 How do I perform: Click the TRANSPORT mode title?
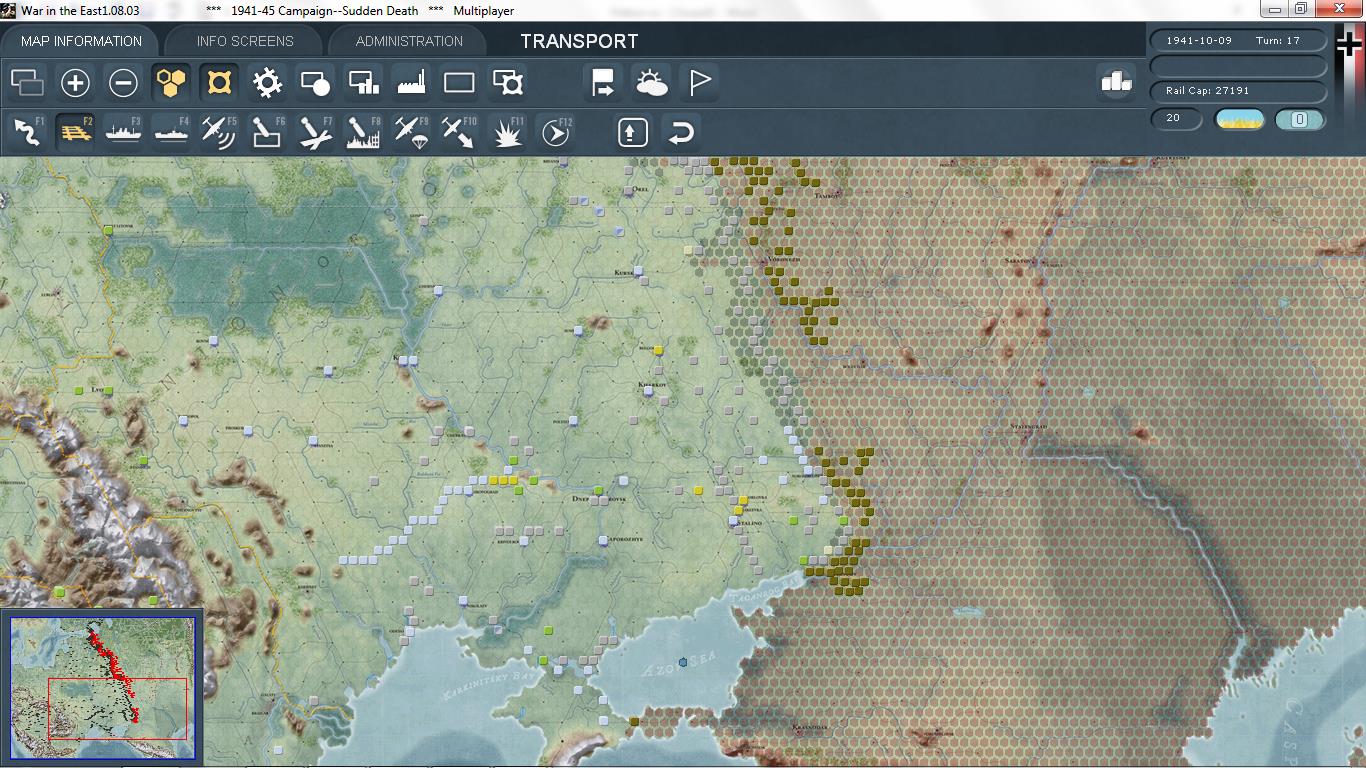coord(579,41)
